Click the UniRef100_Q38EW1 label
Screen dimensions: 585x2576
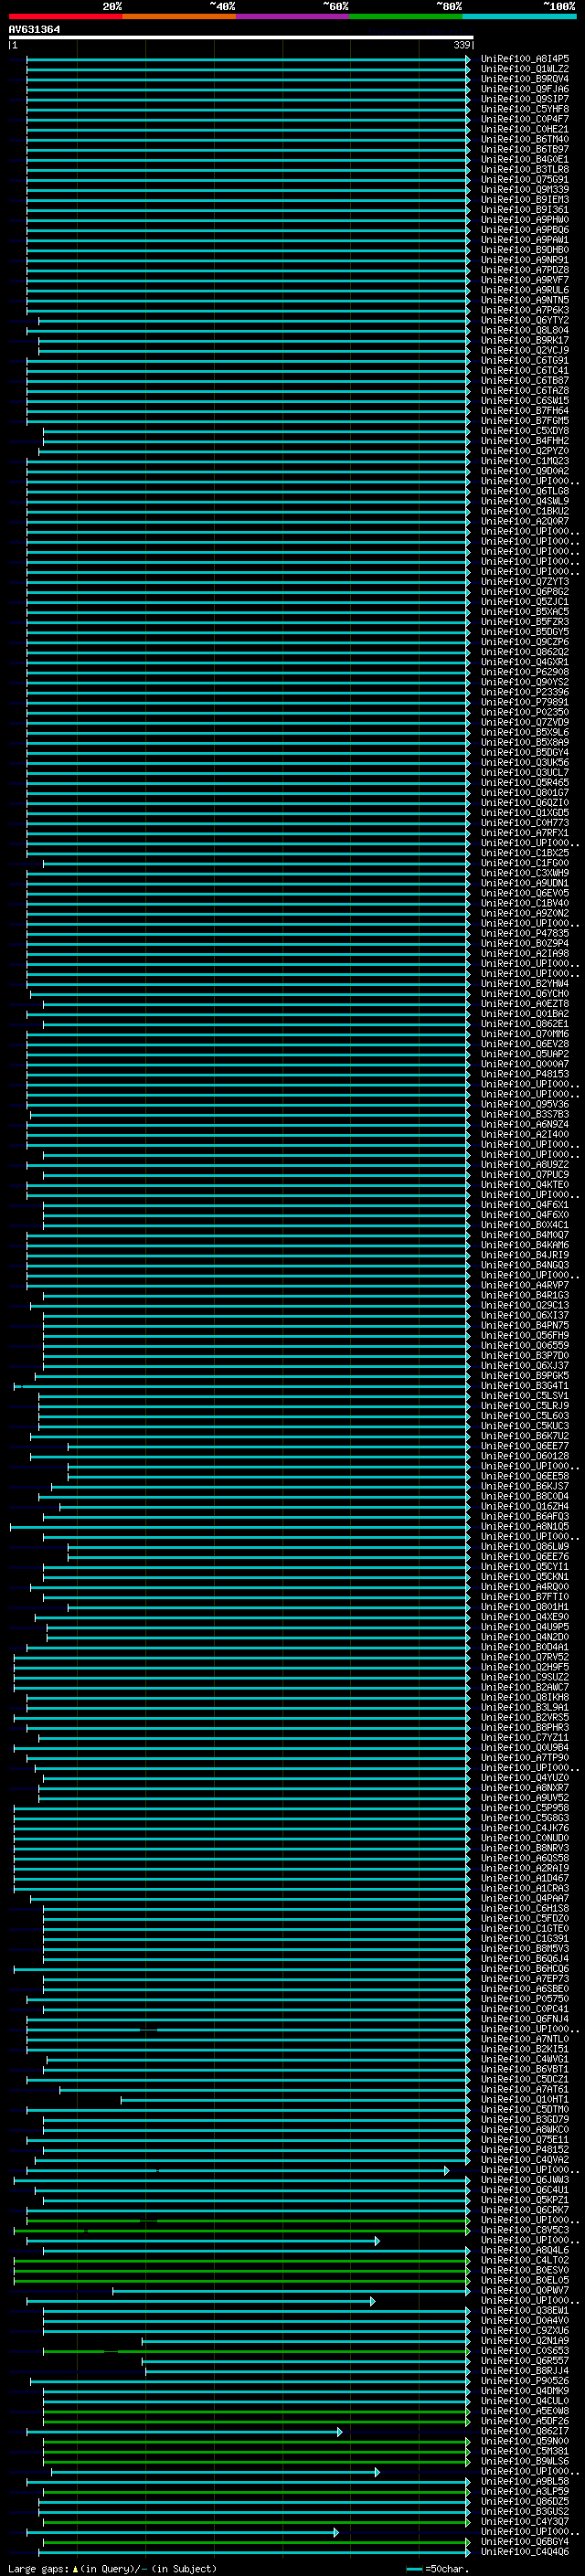pyautogui.click(x=525, y=2310)
